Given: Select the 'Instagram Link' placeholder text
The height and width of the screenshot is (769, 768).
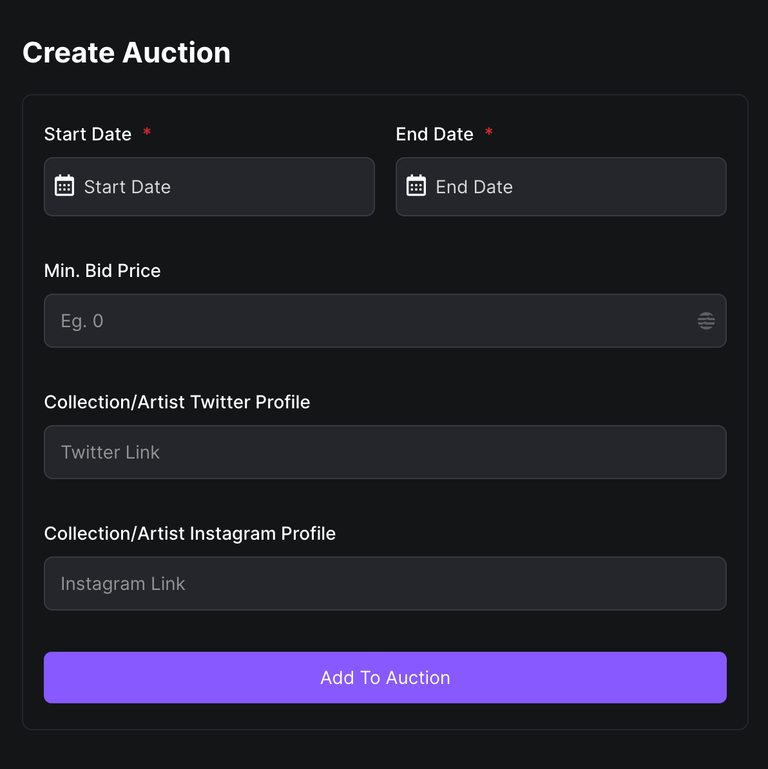Looking at the screenshot, I should pyautogui.click(x=123, y=584).
